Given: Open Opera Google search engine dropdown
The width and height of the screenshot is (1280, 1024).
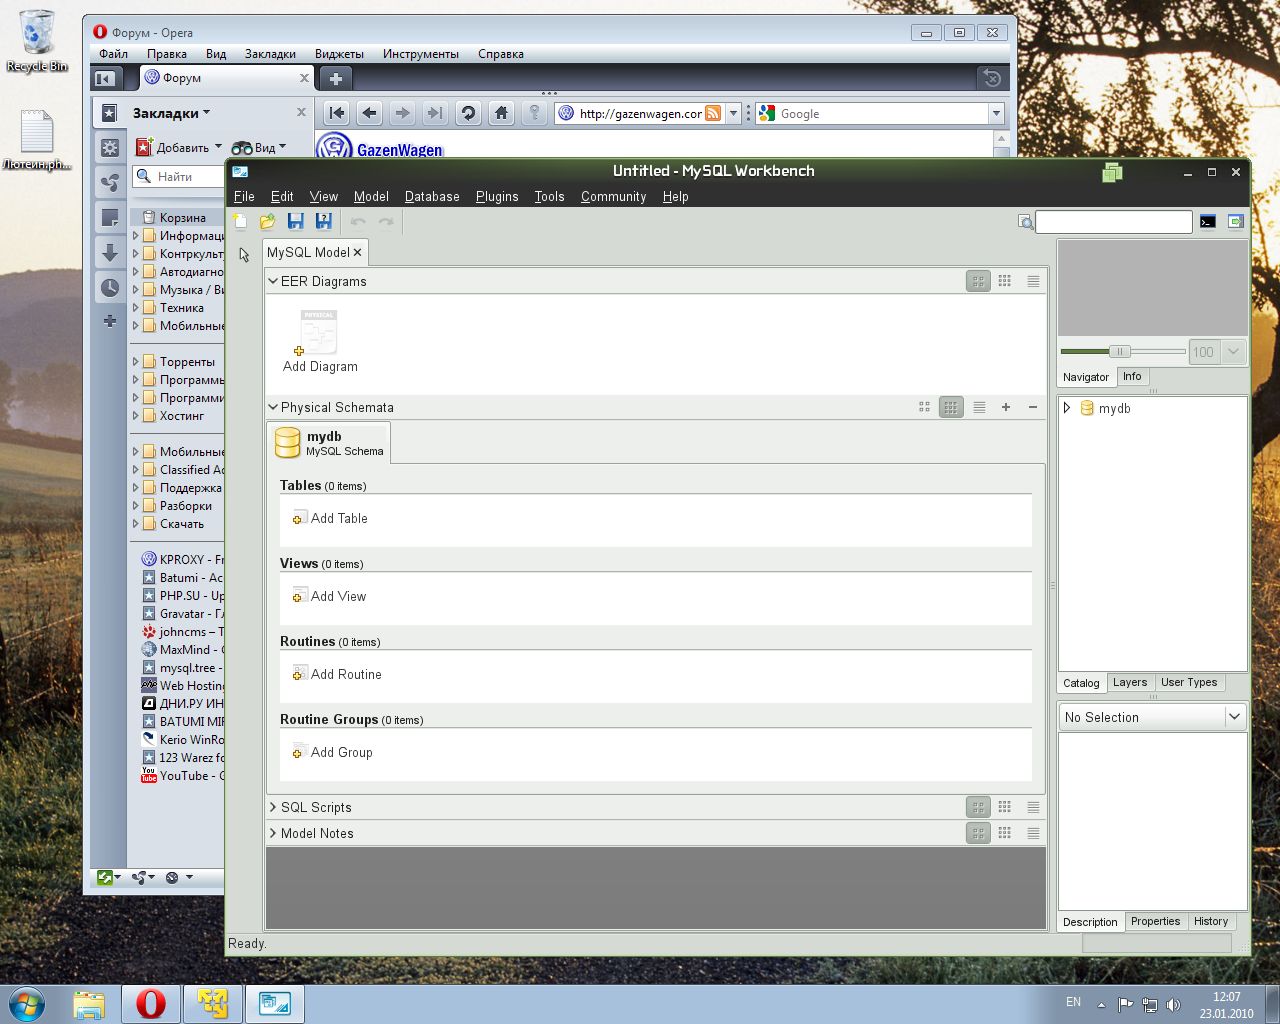Looking at the screenshot, I should coord(996,114).
